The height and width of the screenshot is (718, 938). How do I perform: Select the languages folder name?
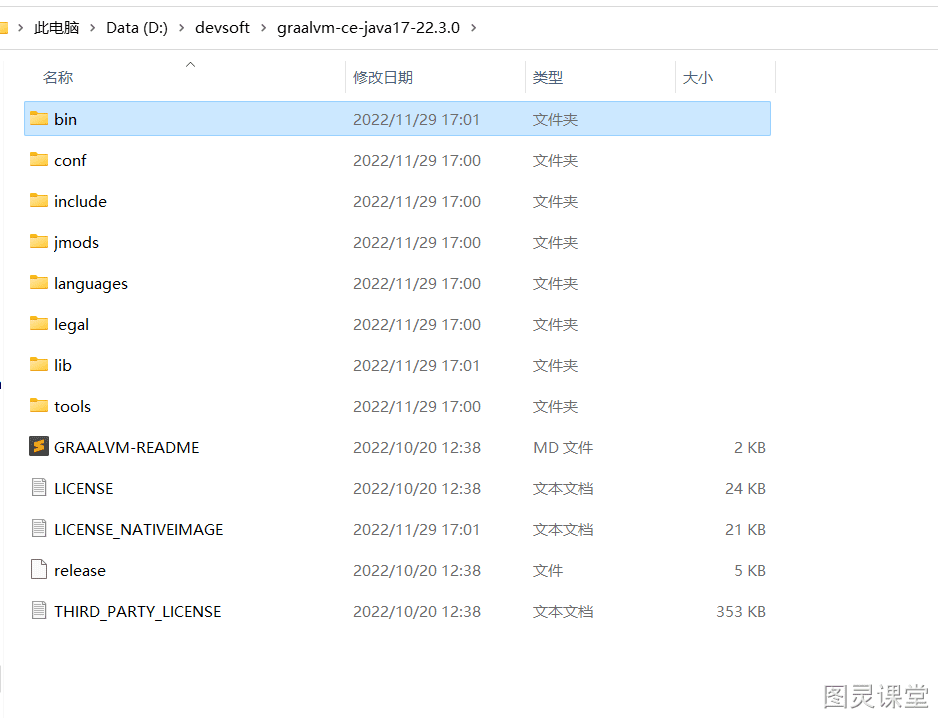pos(91,284)
